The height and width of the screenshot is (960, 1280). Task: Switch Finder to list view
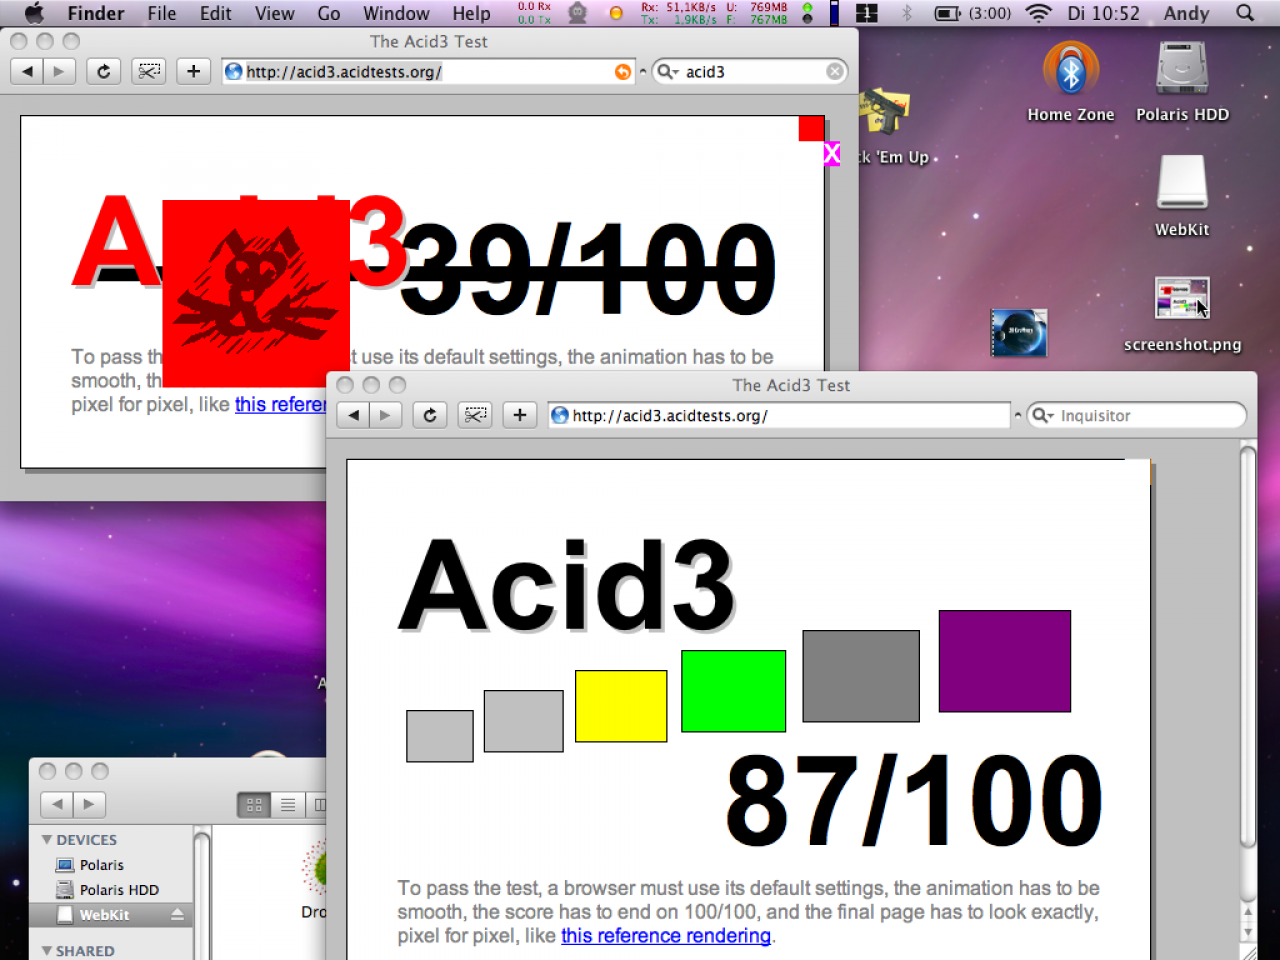pyautogui.click(x=288, y=804)
